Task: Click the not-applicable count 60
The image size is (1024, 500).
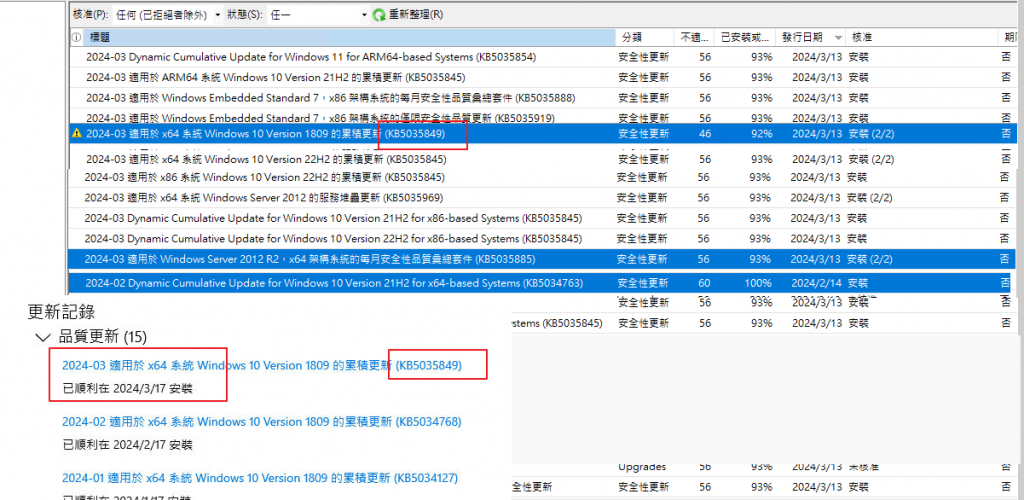Action: pyautogui.click(x=705, y=283)
